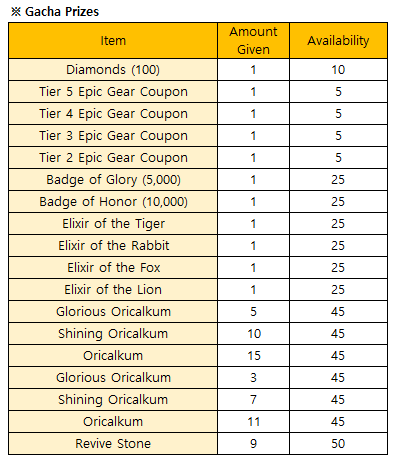Click the Elixir of the Lion cell
This screenshot has height=460, width=394.
[x=113, y=290]
